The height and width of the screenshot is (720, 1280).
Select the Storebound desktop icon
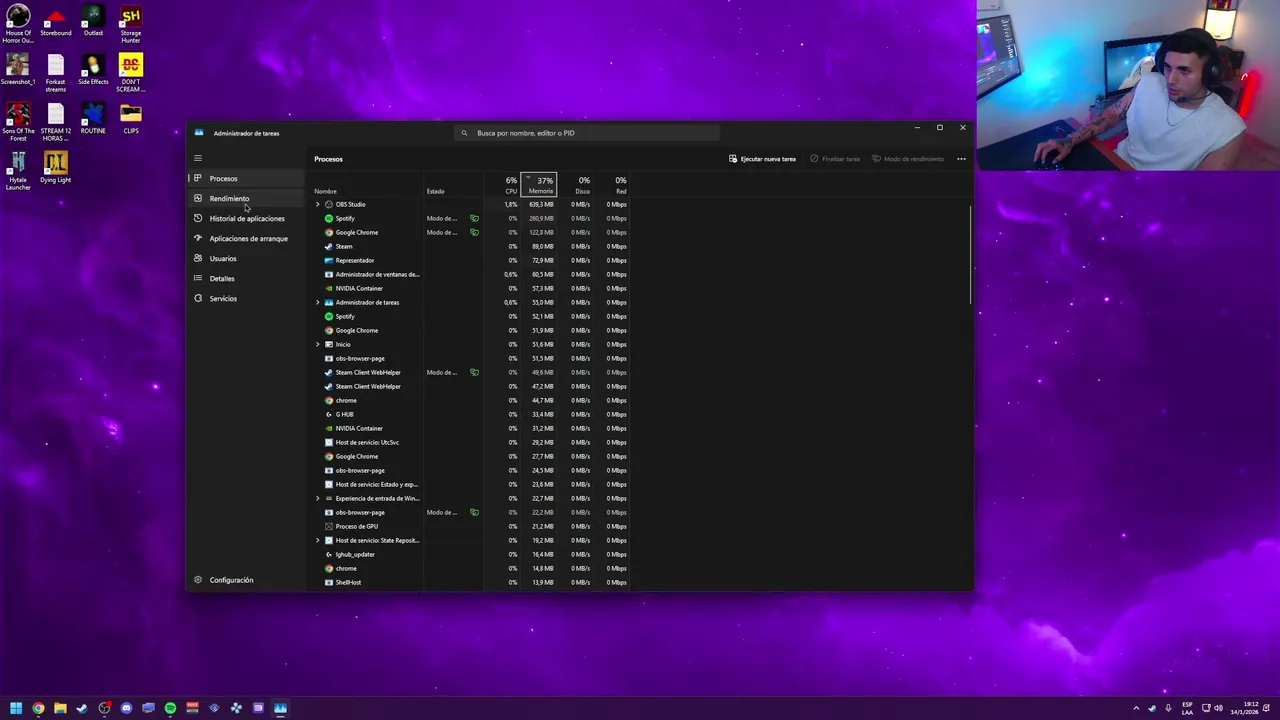click(x=55, y=22)
